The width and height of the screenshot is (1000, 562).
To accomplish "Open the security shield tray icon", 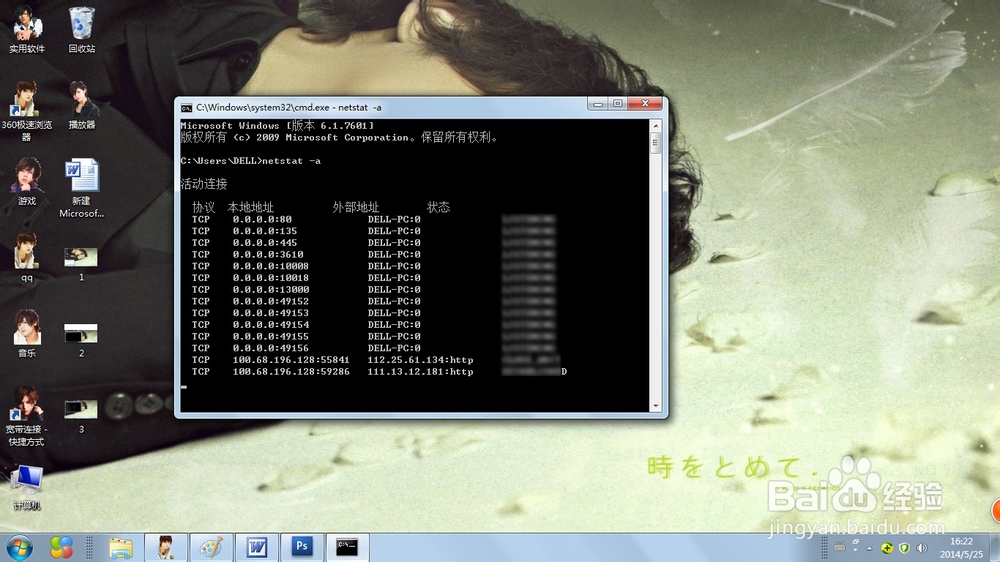I will point(904,548).
